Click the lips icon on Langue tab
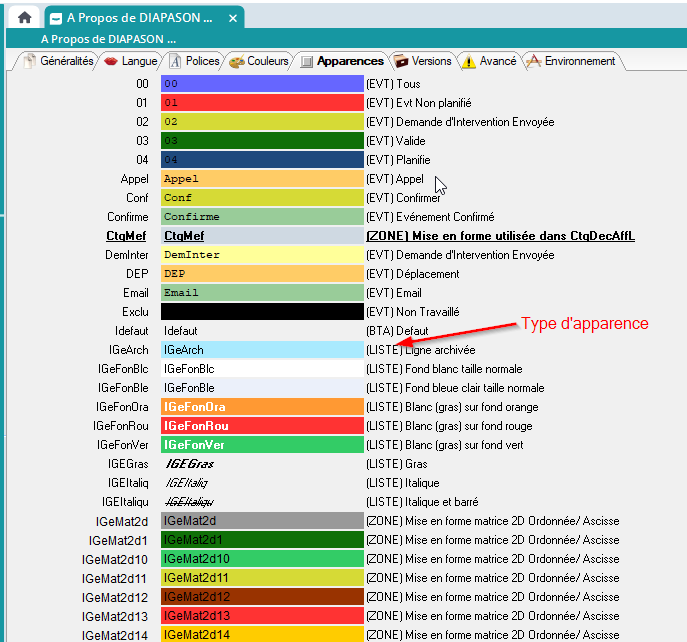This screenshot has height=642, width=687. click(110, 62)
